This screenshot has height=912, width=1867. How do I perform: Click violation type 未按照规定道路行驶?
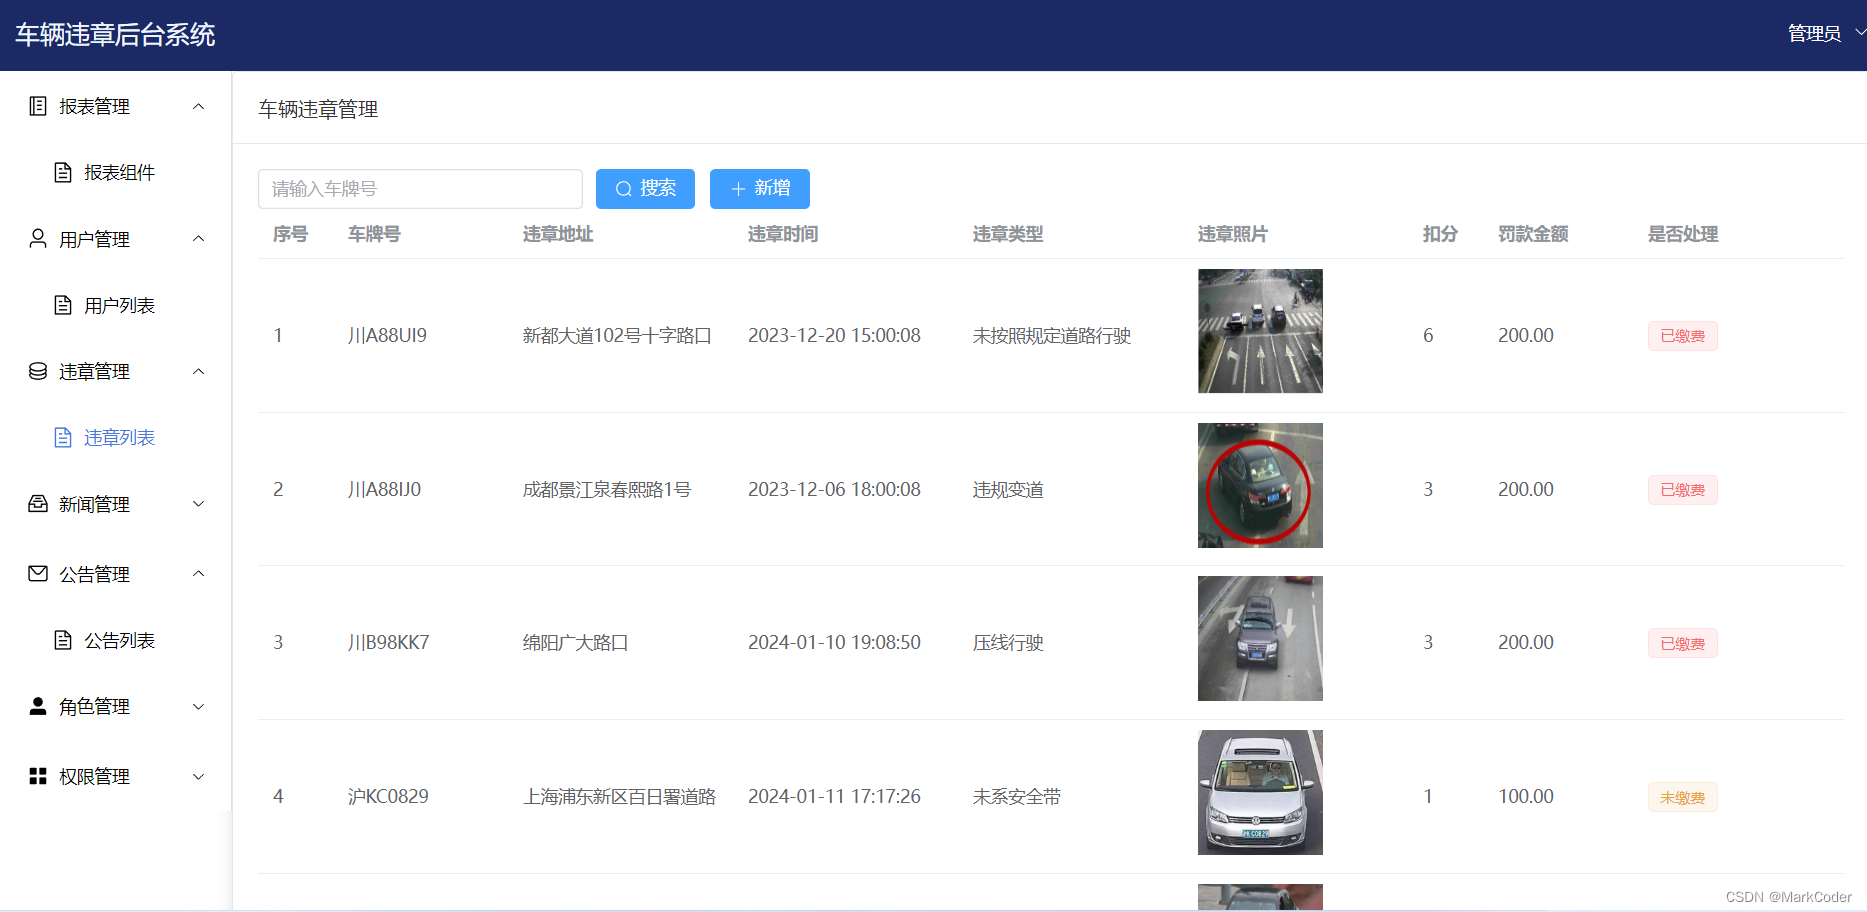(x=1052, y=336)
